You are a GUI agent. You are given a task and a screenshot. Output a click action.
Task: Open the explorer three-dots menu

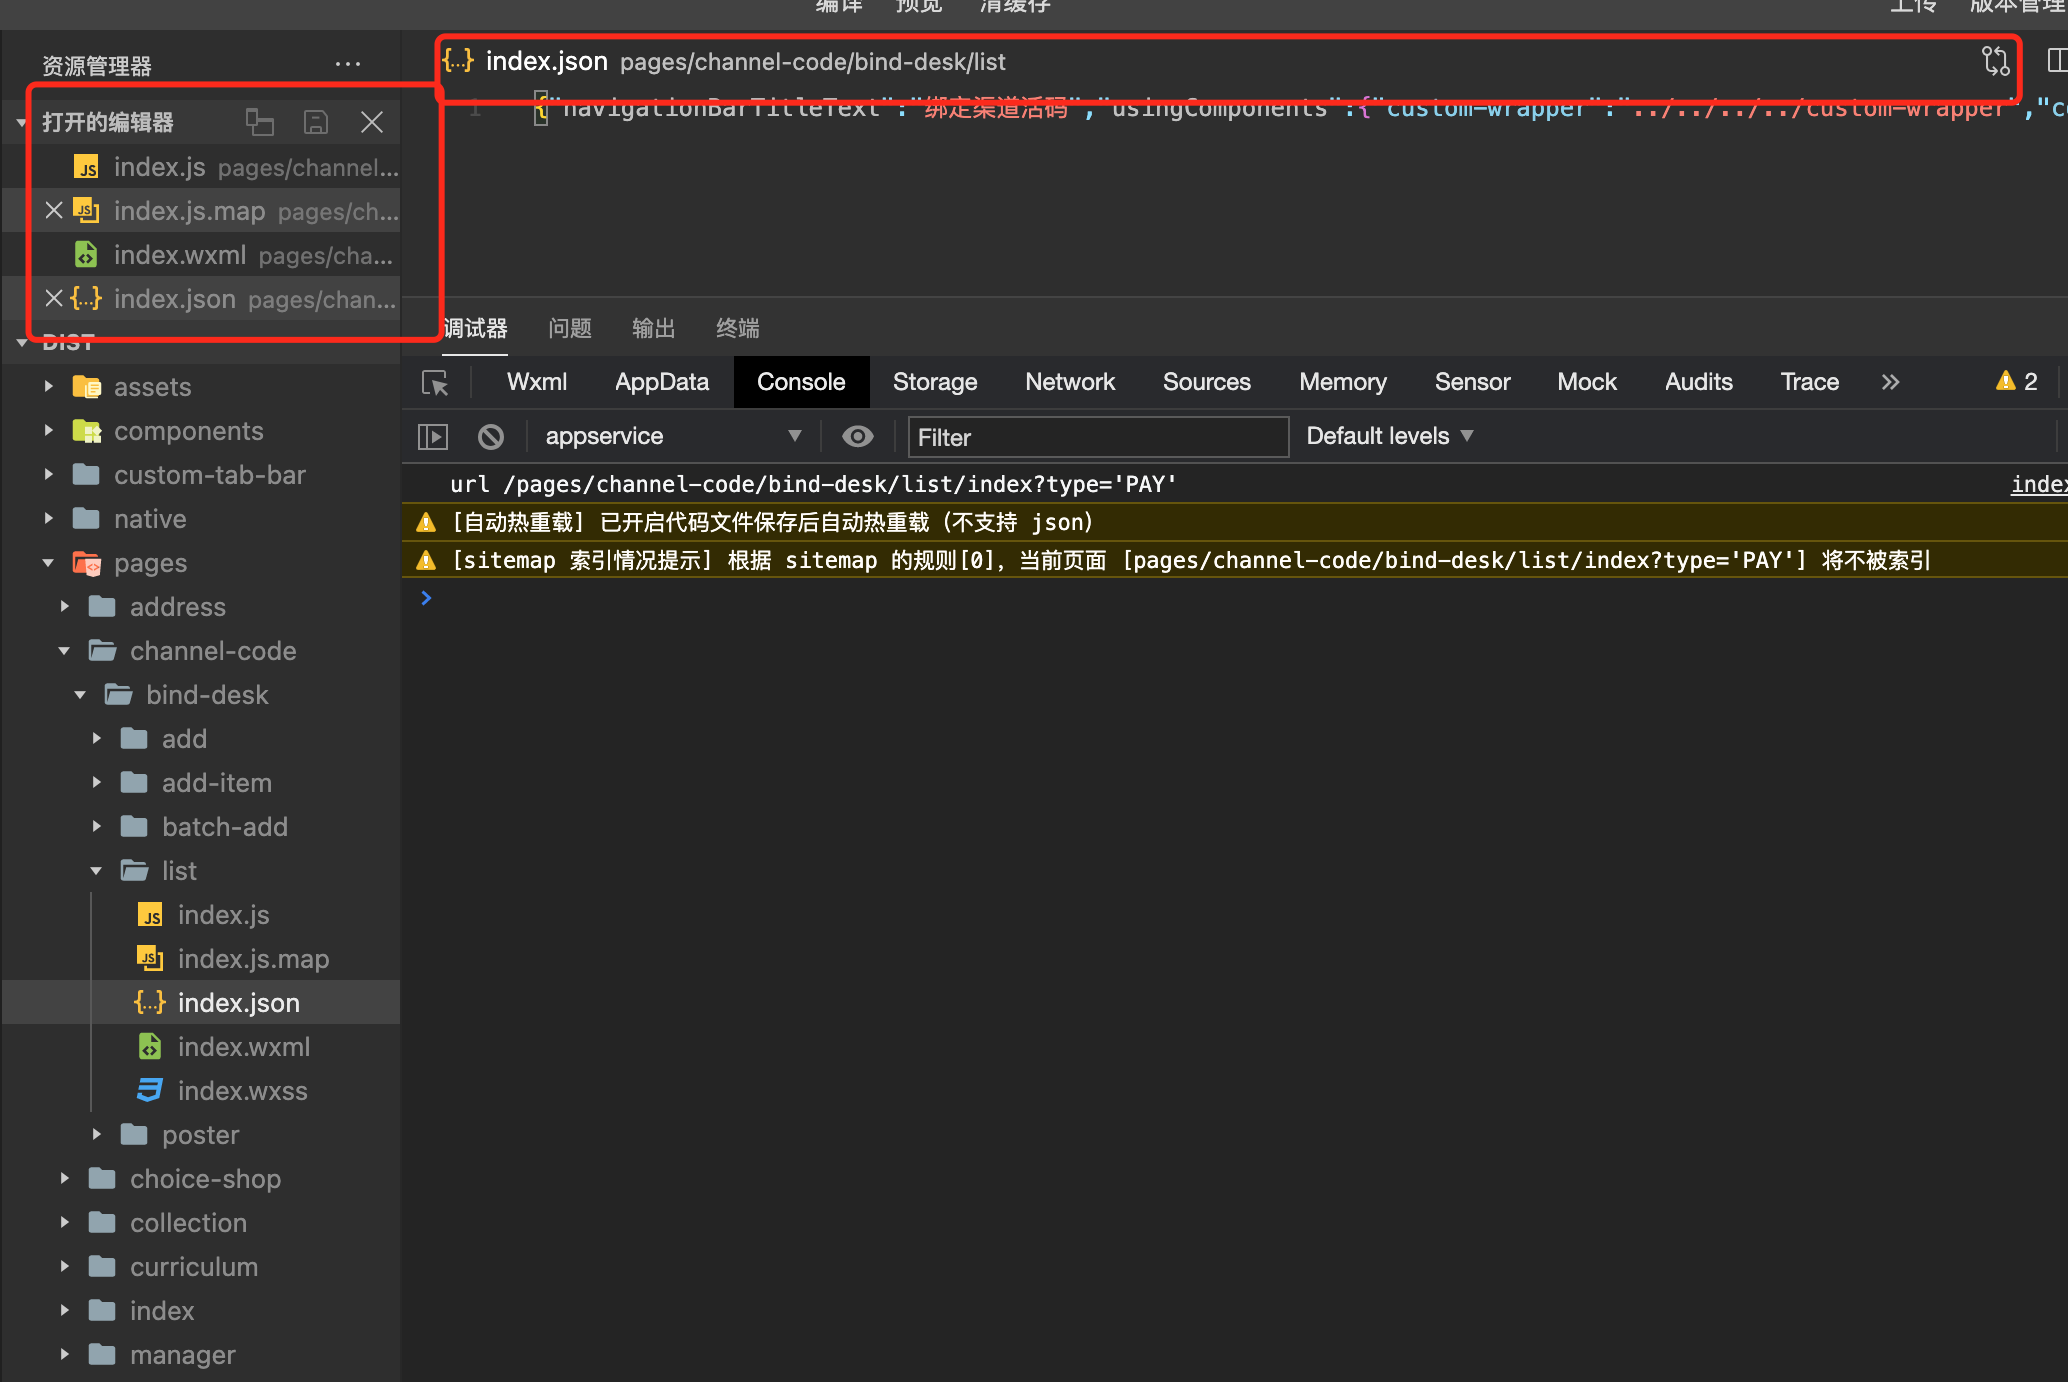pyautogui.click(x=347, y=65)
